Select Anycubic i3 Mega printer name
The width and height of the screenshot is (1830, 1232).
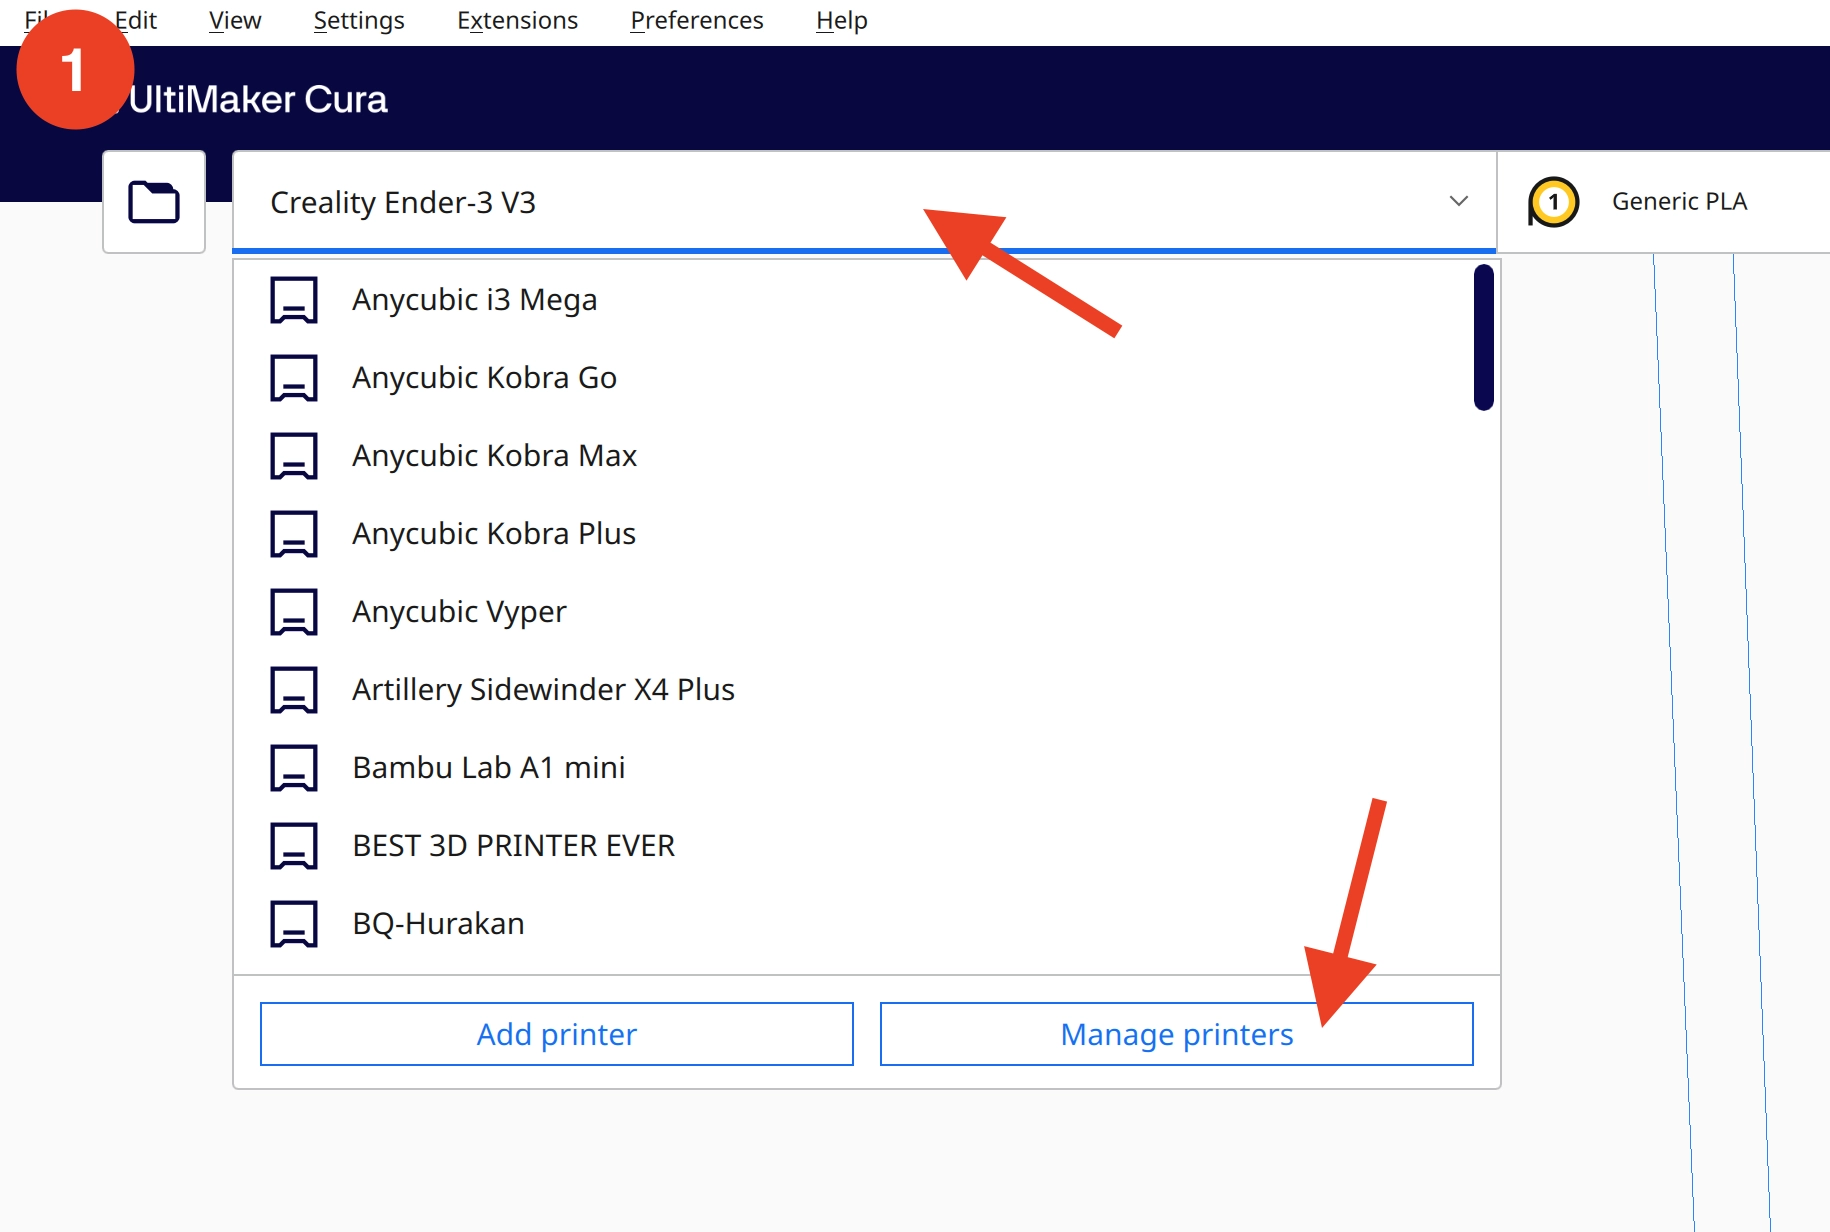point(475,300)
